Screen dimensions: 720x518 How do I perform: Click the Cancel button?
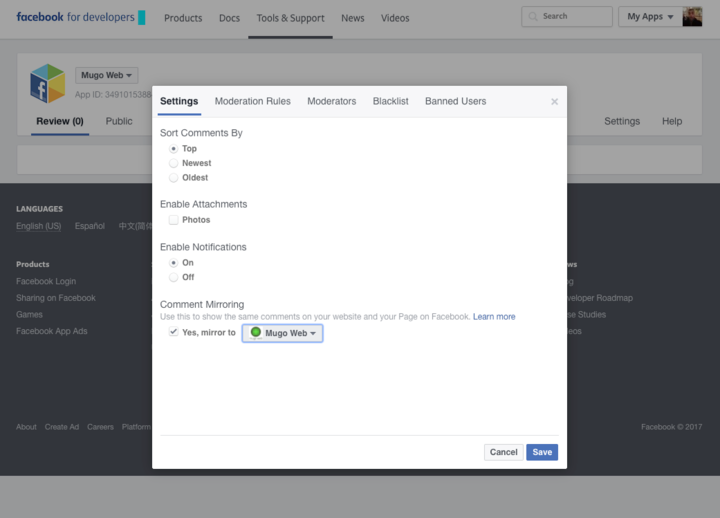[x=503, y=452]
